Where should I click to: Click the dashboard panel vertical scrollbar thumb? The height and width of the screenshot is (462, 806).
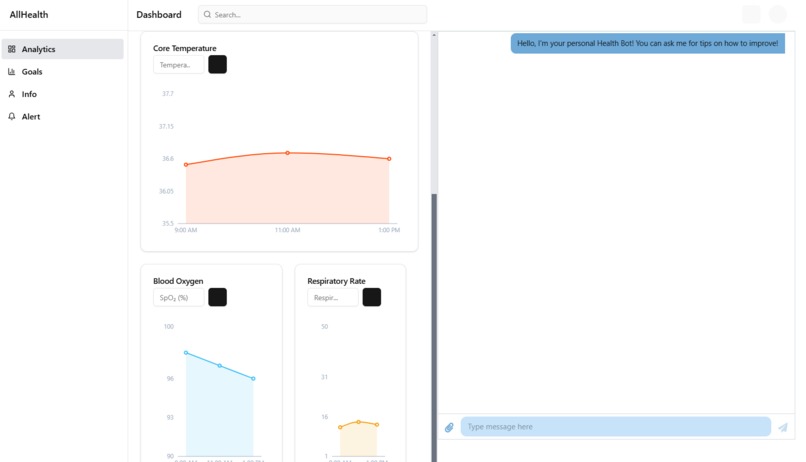[x=434, y=327]
